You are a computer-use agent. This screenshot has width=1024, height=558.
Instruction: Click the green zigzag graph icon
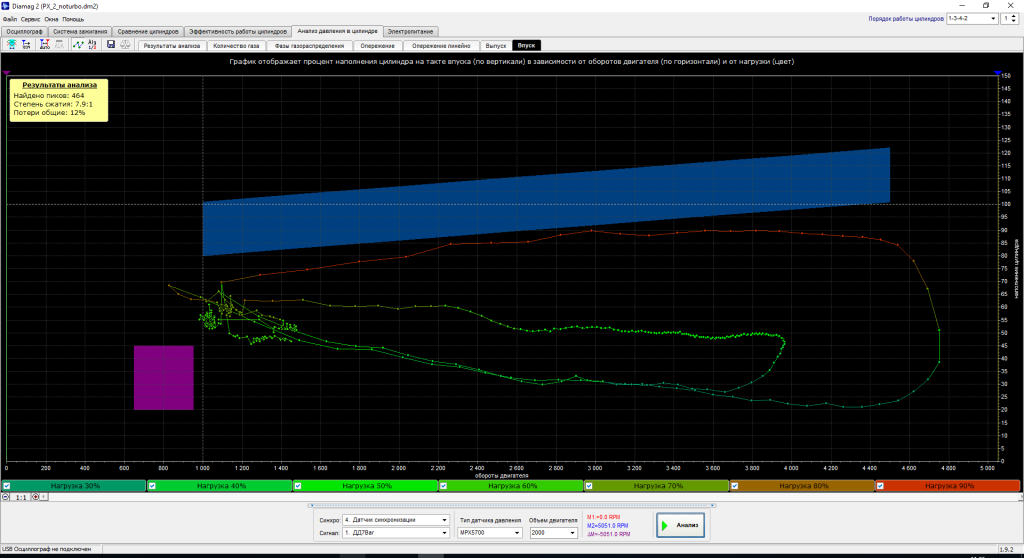78,44
